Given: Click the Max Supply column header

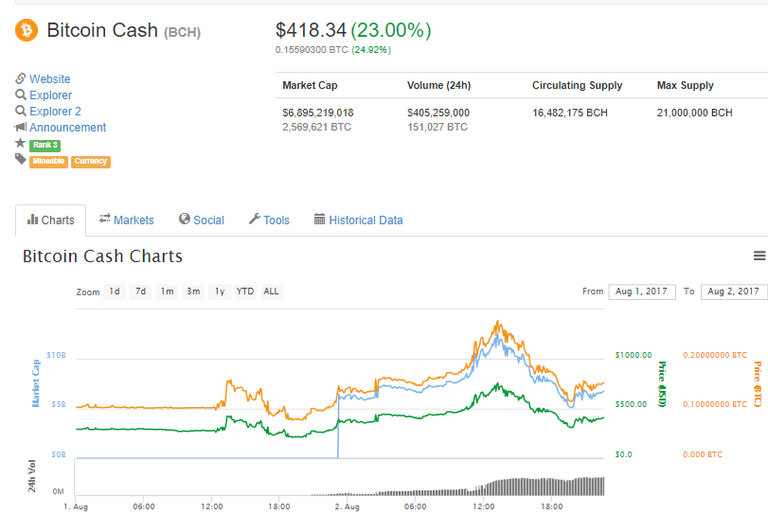Looking at the screenshot, I should point(685,85).
